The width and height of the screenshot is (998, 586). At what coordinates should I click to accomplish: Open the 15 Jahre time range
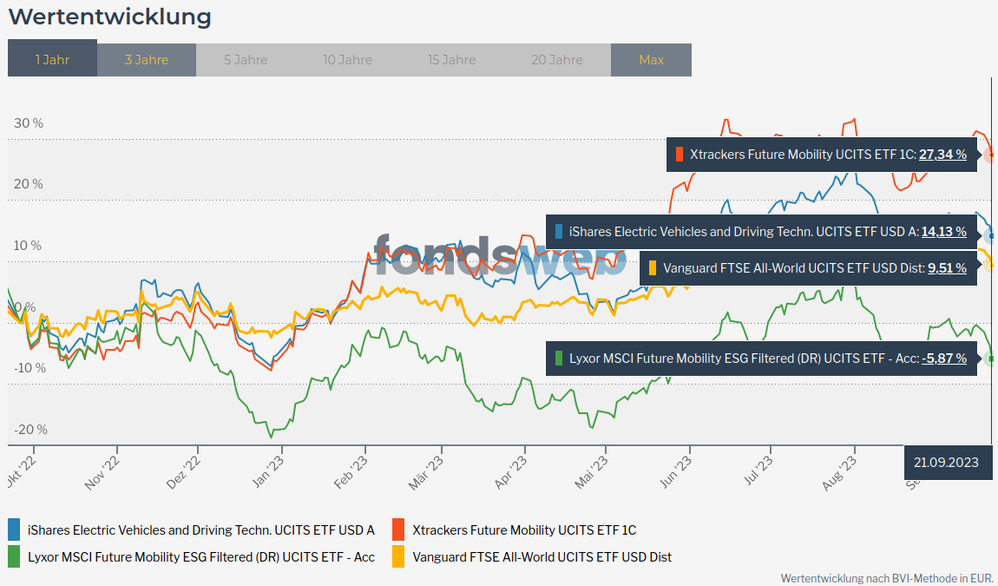pos(452,60)
